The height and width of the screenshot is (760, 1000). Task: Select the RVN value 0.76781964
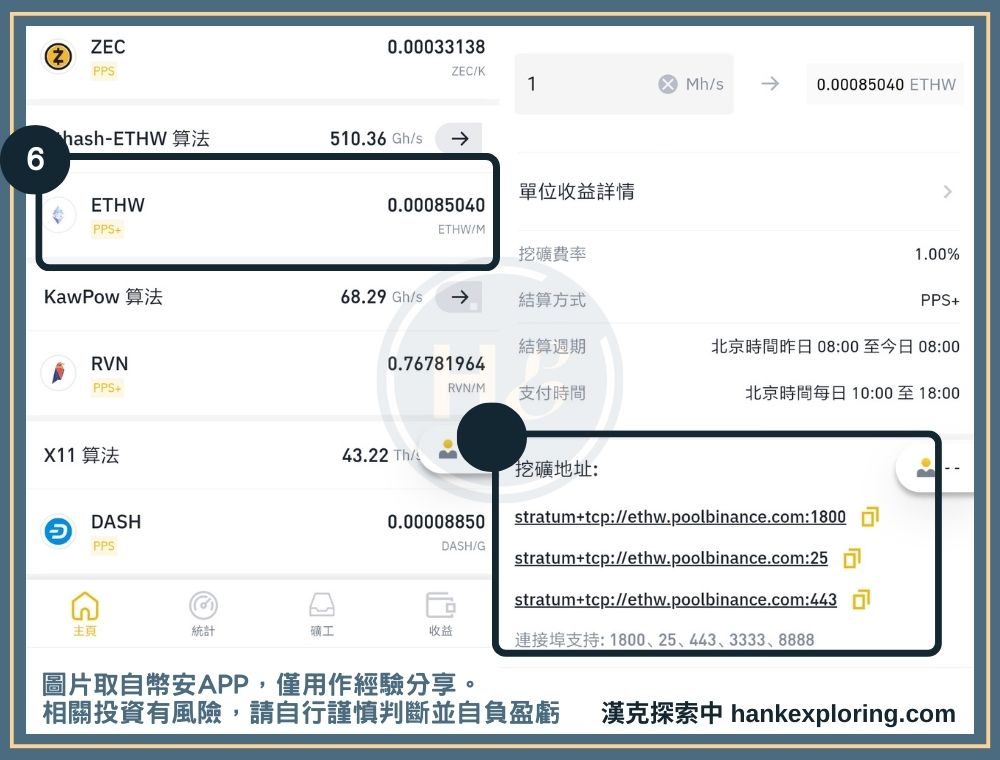[436, 364]
